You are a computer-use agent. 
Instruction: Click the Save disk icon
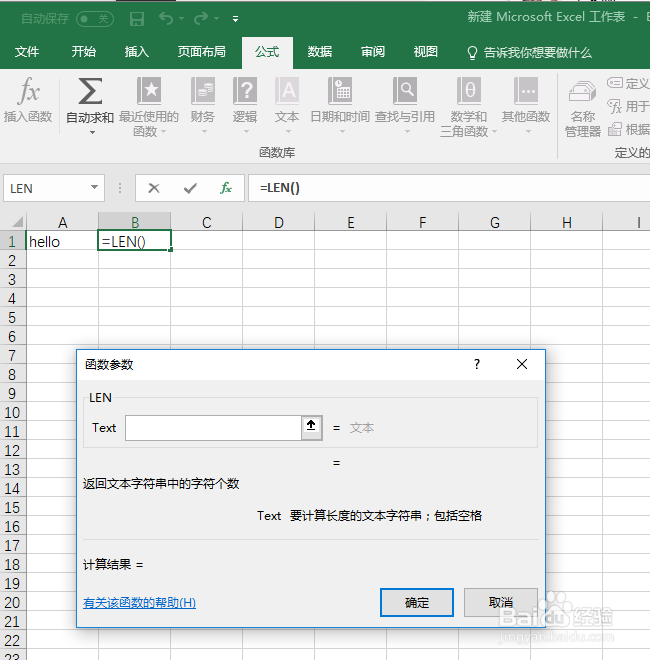pos(137,19)
